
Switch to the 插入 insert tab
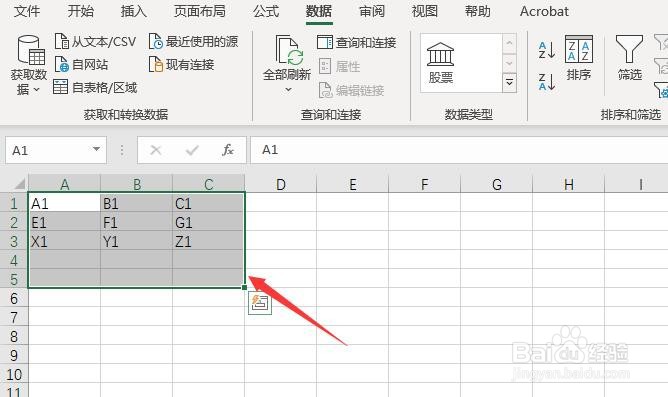point(133,11)
